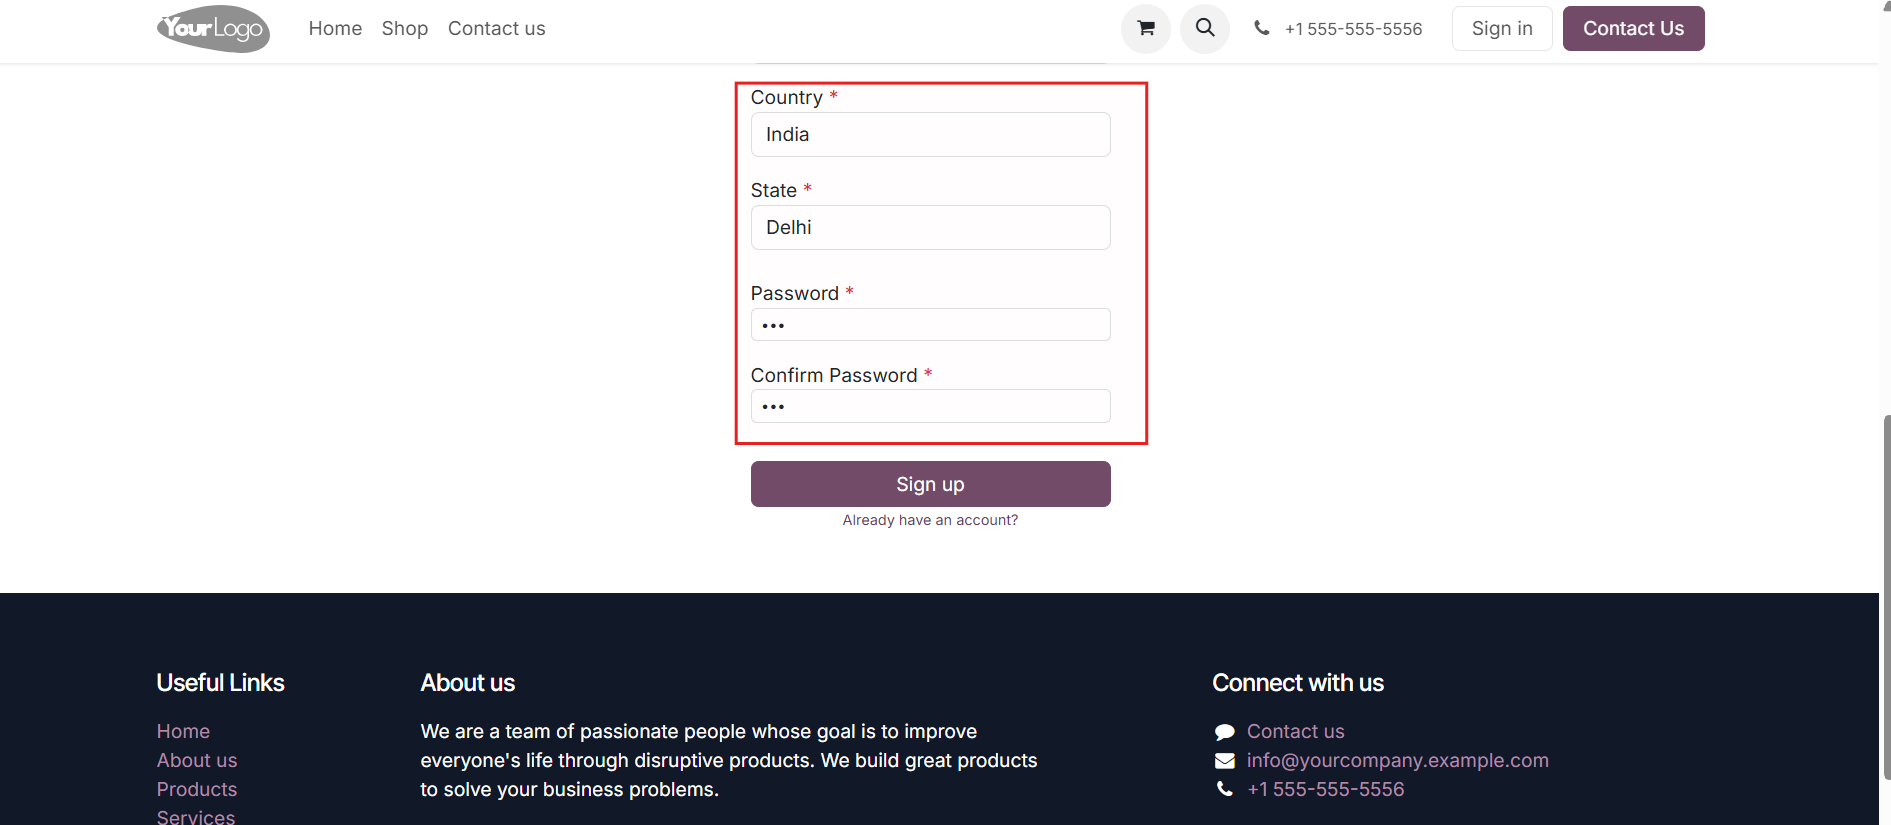Focus the Confirm Password input field
Image resolution: width=1891 pixels, height=825 pixels.
tap(930, 406)
